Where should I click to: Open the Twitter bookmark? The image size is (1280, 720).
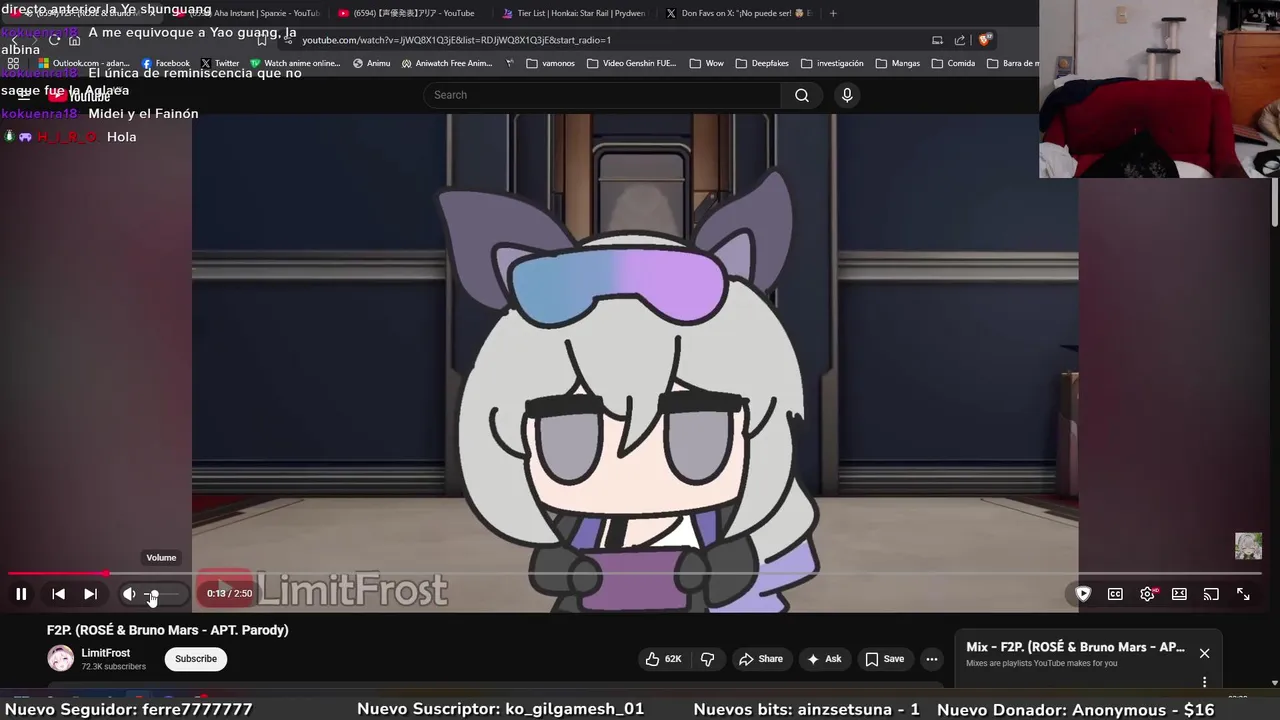[220, 63]
